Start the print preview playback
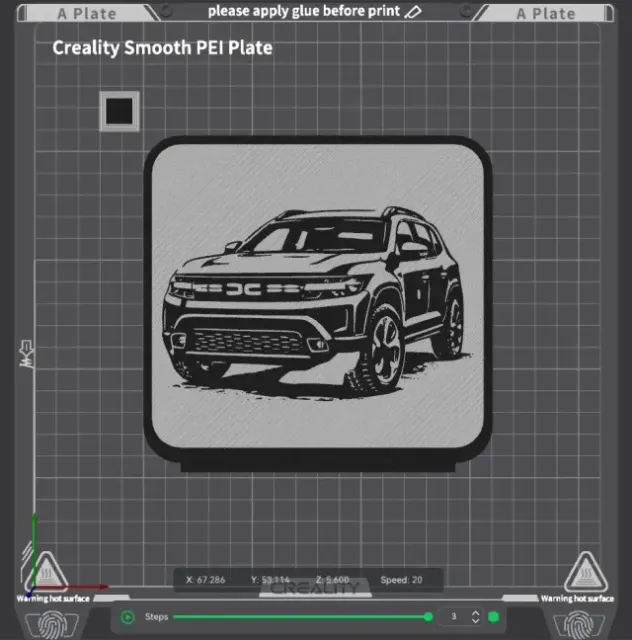The height and width of the screenshot is (640, 632). click(x=127, y=617)
